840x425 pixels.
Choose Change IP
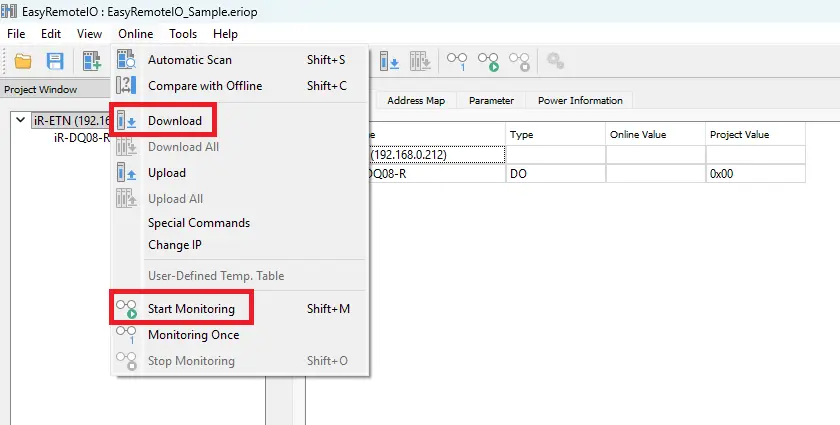click(x=240, y=244)
